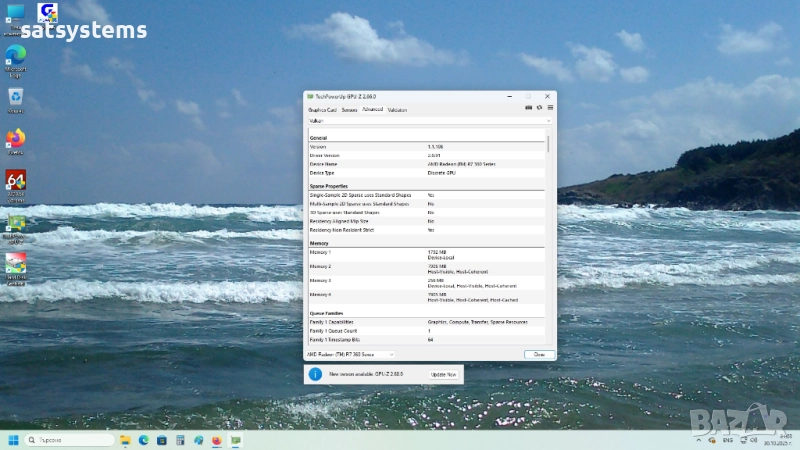
Task: Open the GPU-Z hamburger menu icon
Action: click(550, 108)
